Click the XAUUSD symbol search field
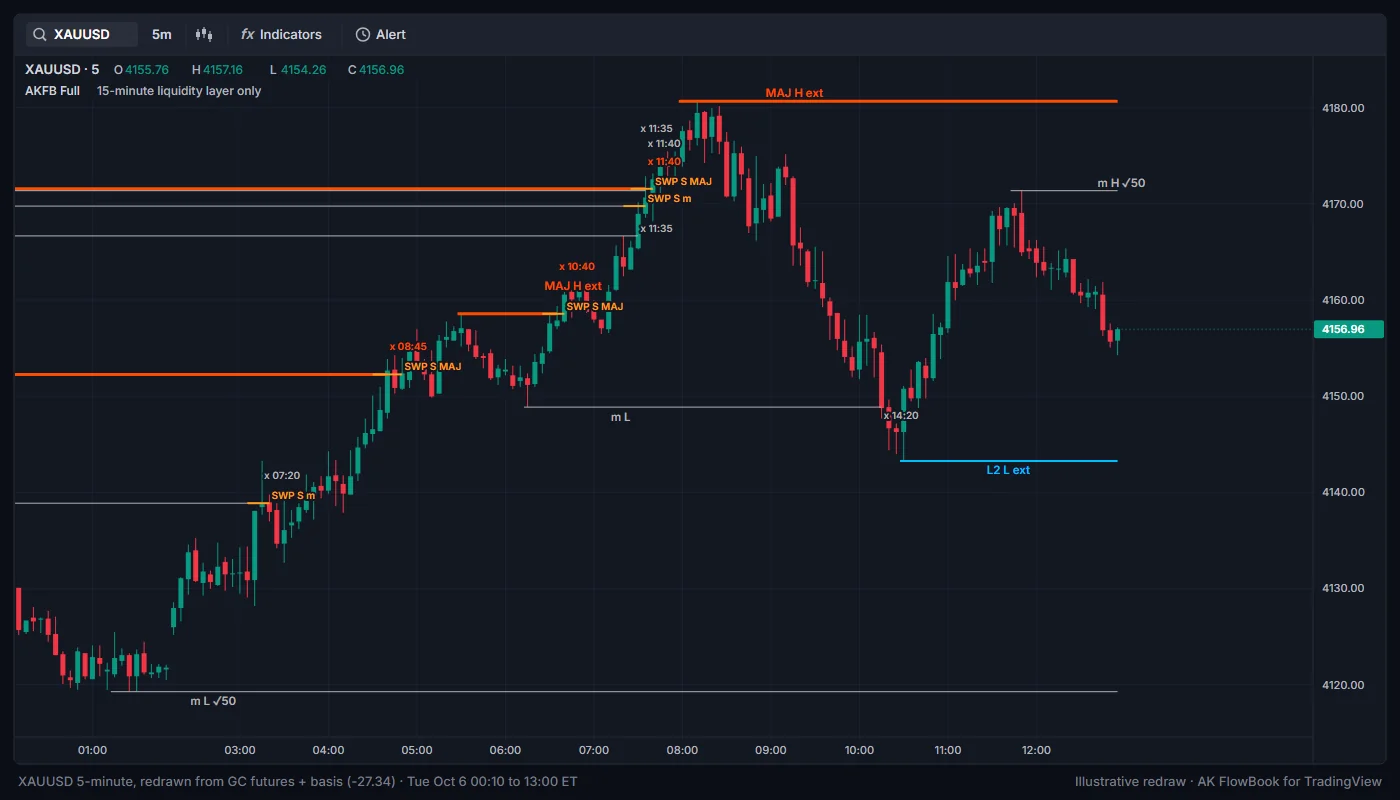 pos(82,34)
